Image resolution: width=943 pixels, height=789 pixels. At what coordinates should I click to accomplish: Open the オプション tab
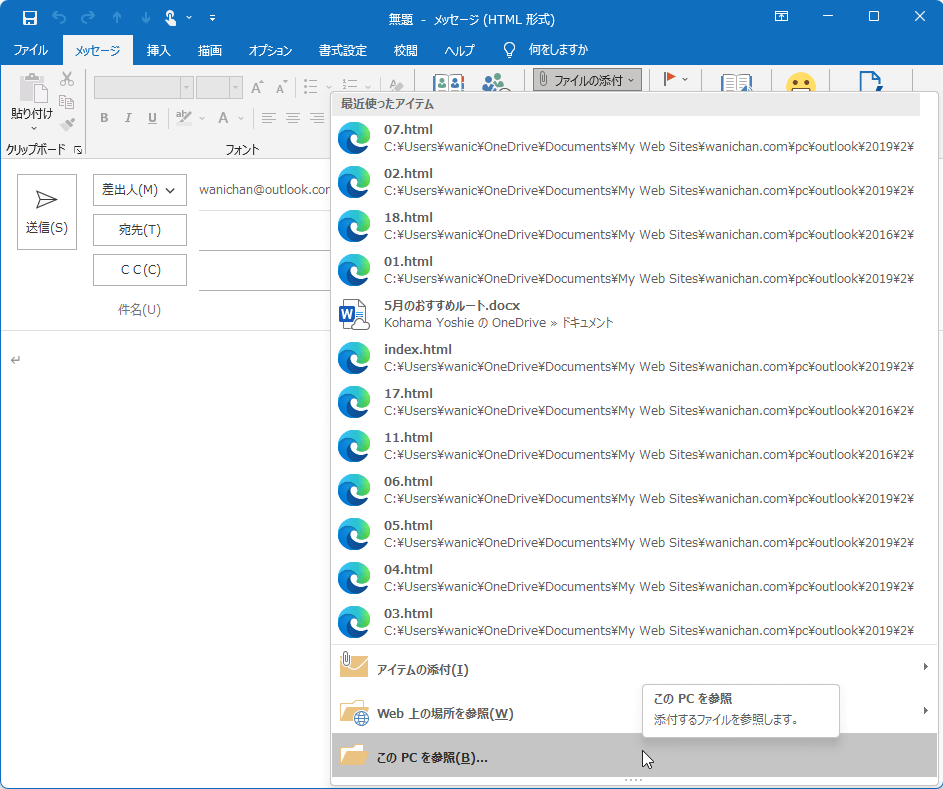click(270, 51)
